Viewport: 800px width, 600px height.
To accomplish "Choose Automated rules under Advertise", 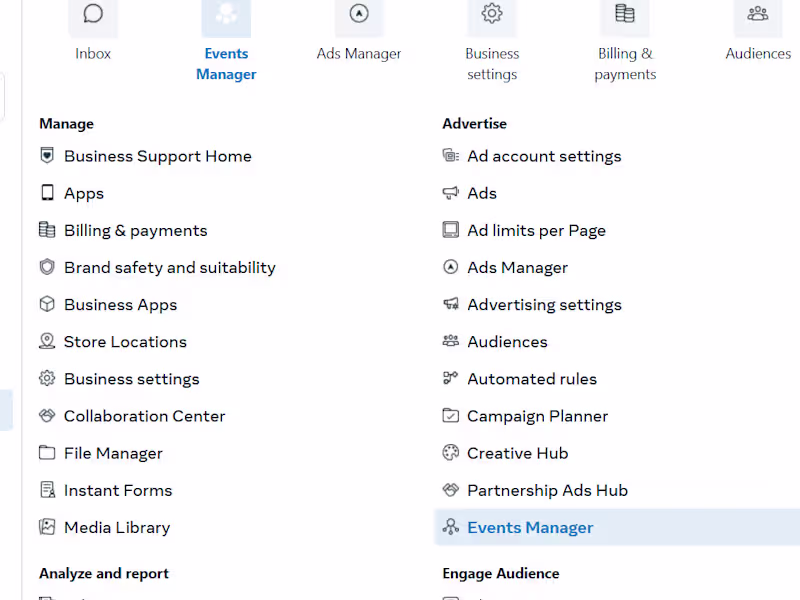I will 532,379.
